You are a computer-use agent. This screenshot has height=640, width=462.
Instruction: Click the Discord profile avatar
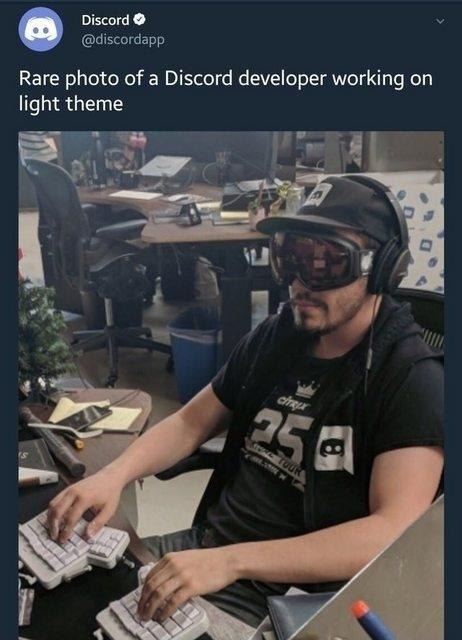(x=40, y=29)
